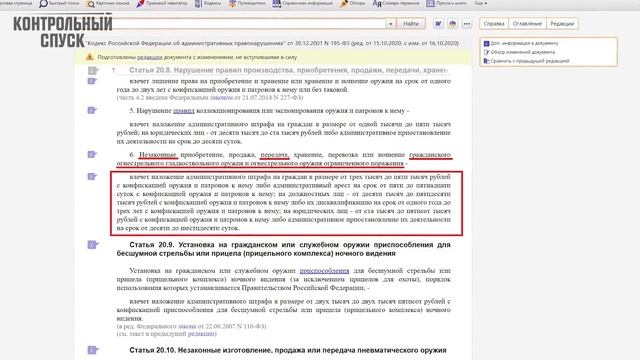640x360 pixels.
Task: Open the Обзоры section
Action: [x=353, y=3]
